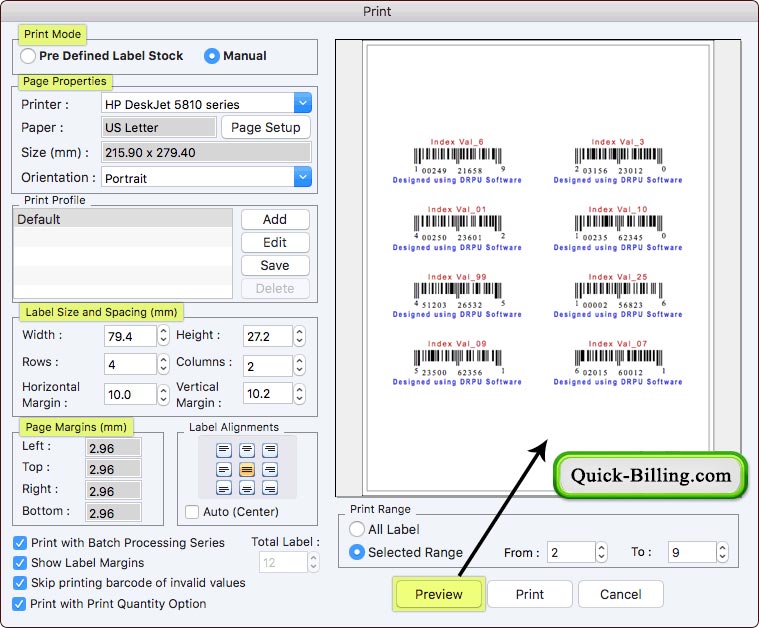
Task: Select bottom-center label alignment icon
Action: coord(247,488)
